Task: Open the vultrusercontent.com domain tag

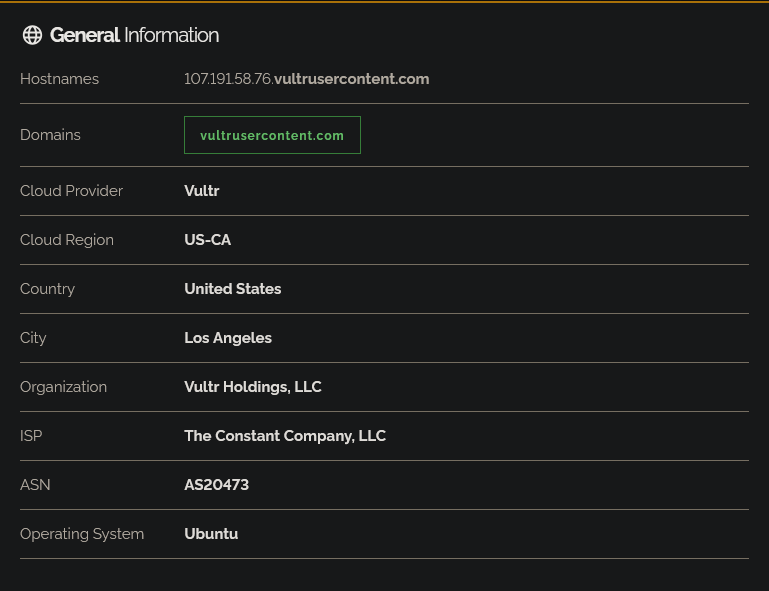Action: (272, 135)
